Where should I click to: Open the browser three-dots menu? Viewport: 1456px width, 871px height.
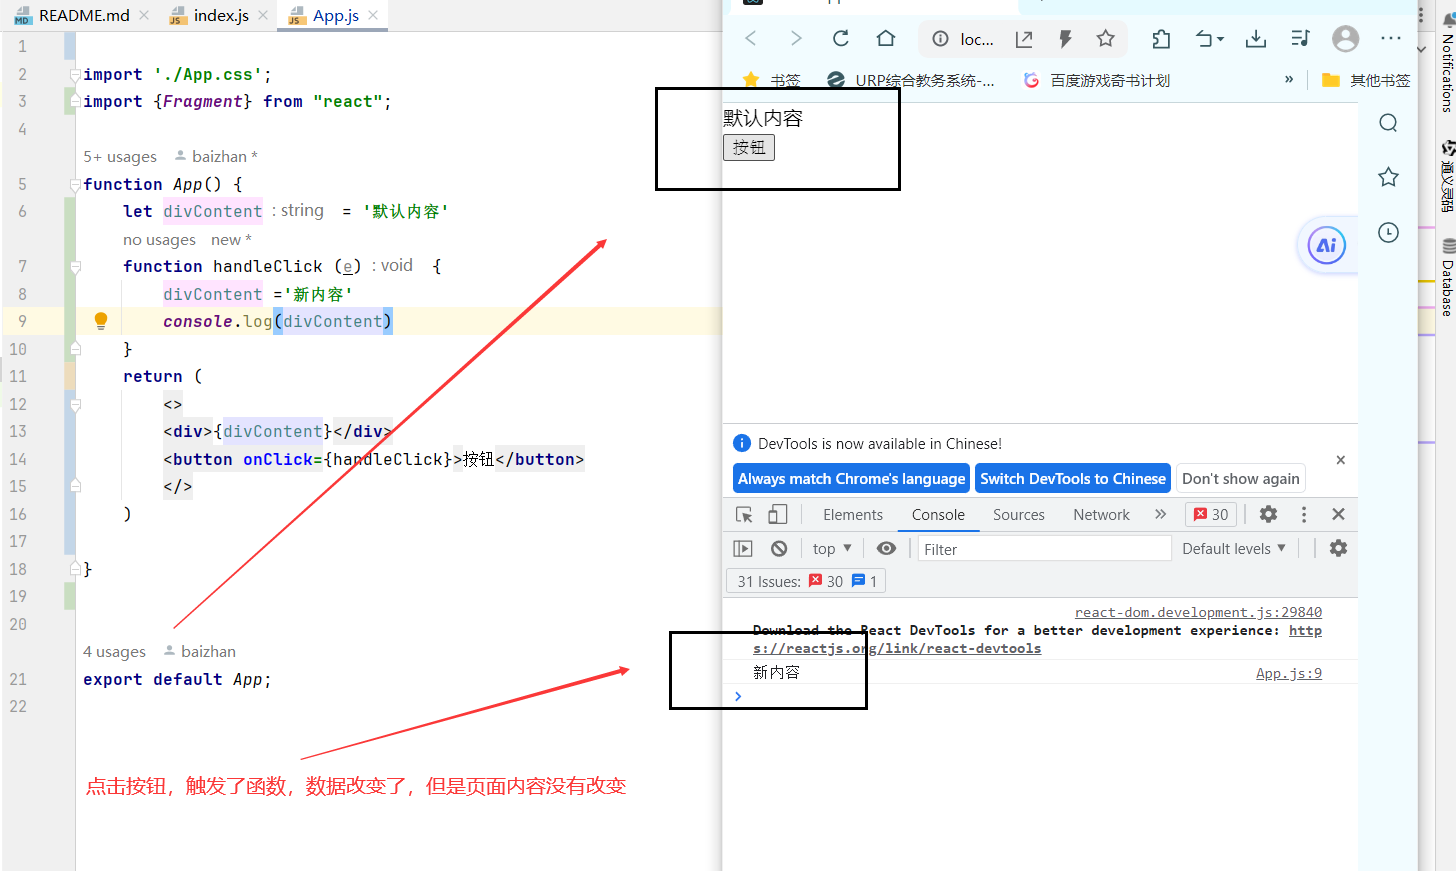[x=1391, y=38]
